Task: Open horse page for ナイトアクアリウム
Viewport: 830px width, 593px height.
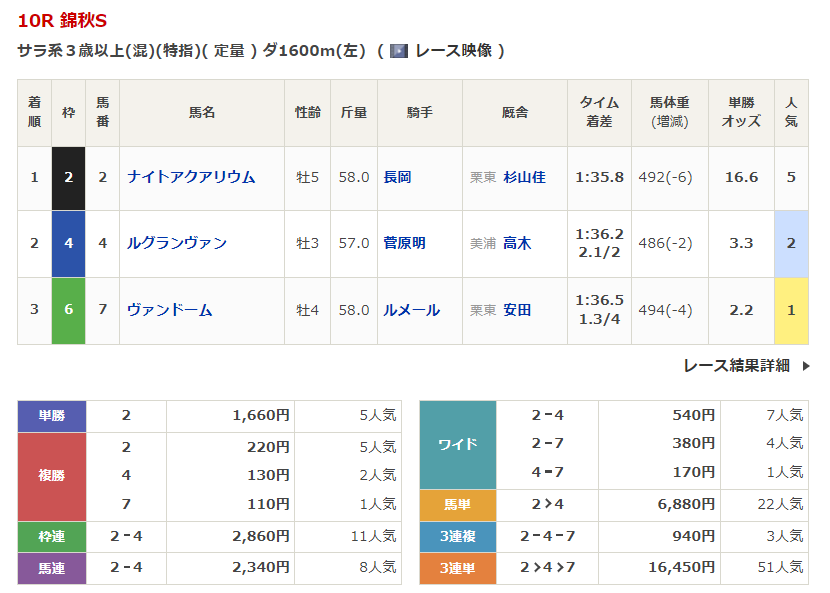Action: click(191, 177)
